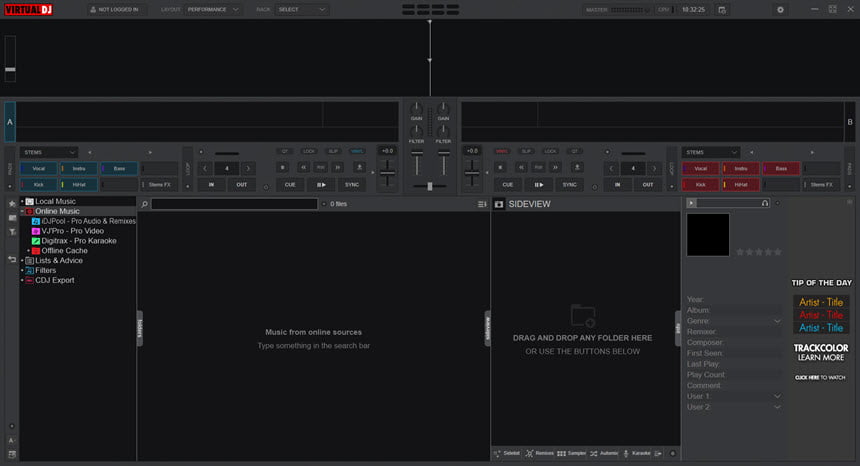Click the filter icon in left sidebar
The height and width of the screenshot is (466, 860).
[12, 232]
